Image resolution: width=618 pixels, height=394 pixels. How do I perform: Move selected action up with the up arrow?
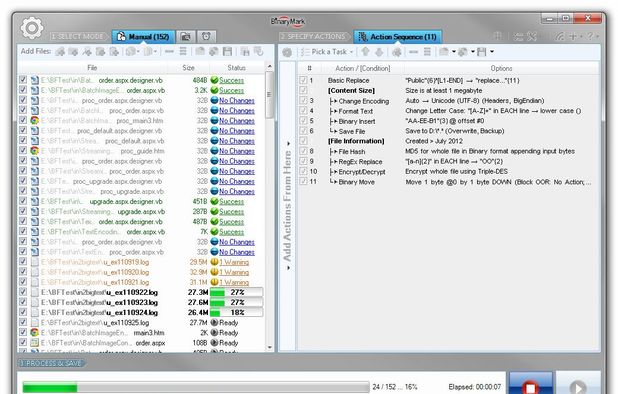click(x=365, y=52)
